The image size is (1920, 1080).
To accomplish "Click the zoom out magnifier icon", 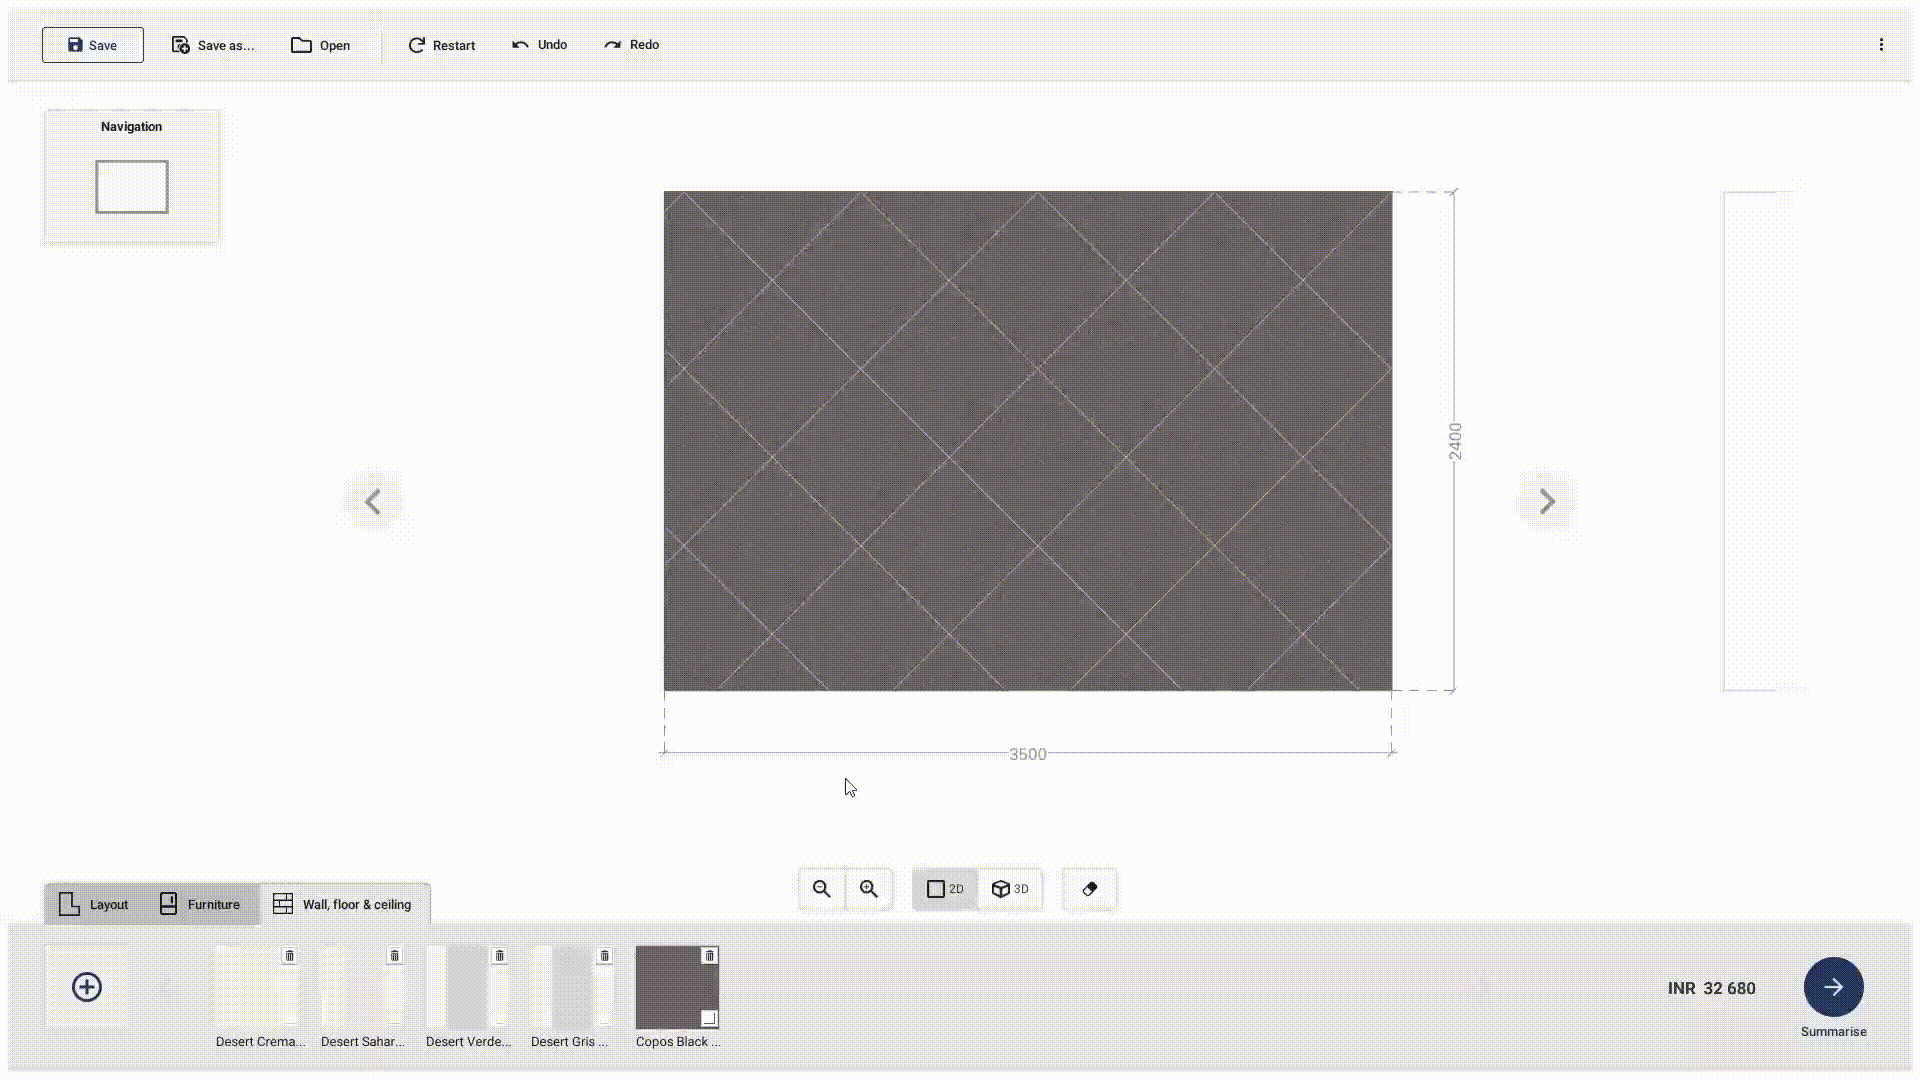I will 821,889.
